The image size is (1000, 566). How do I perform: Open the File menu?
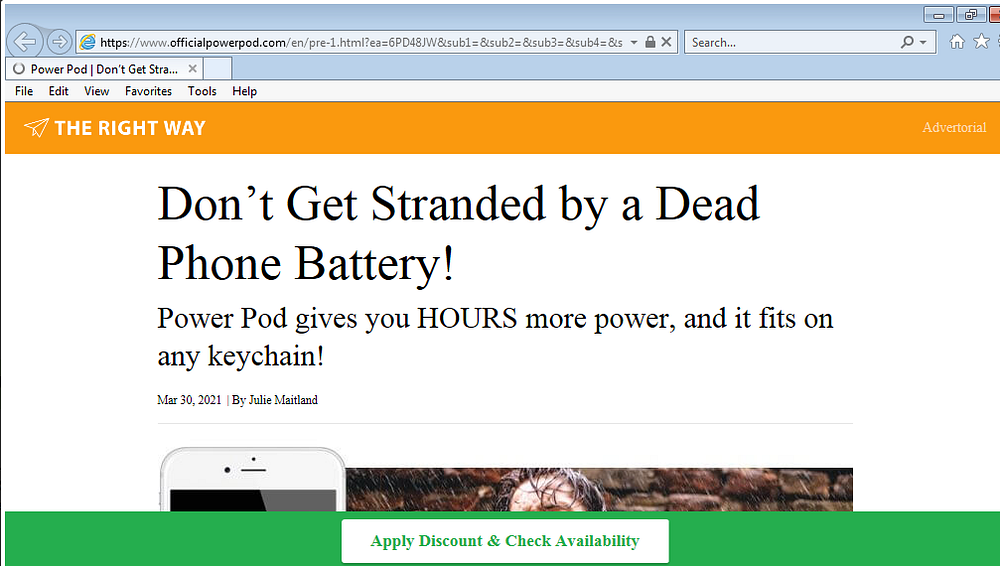[x=24, y=91]
